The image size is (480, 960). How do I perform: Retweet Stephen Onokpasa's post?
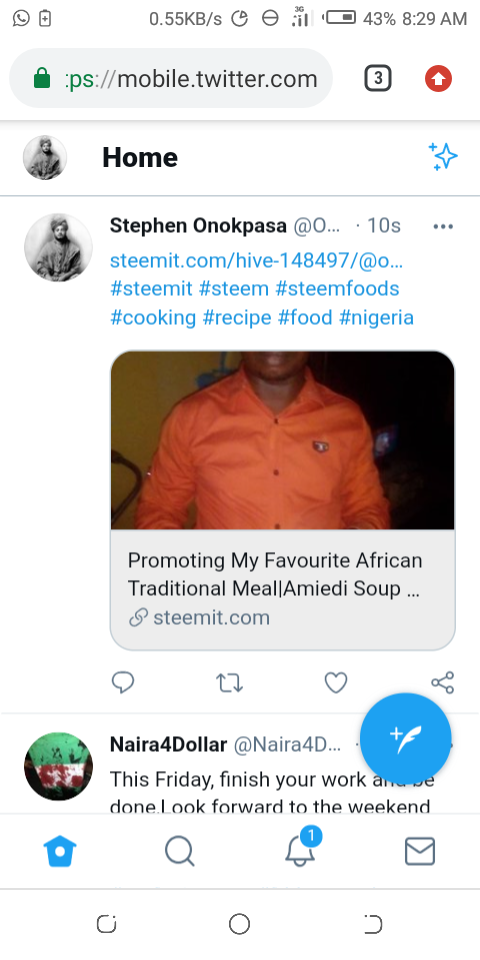tap(230, 683)
